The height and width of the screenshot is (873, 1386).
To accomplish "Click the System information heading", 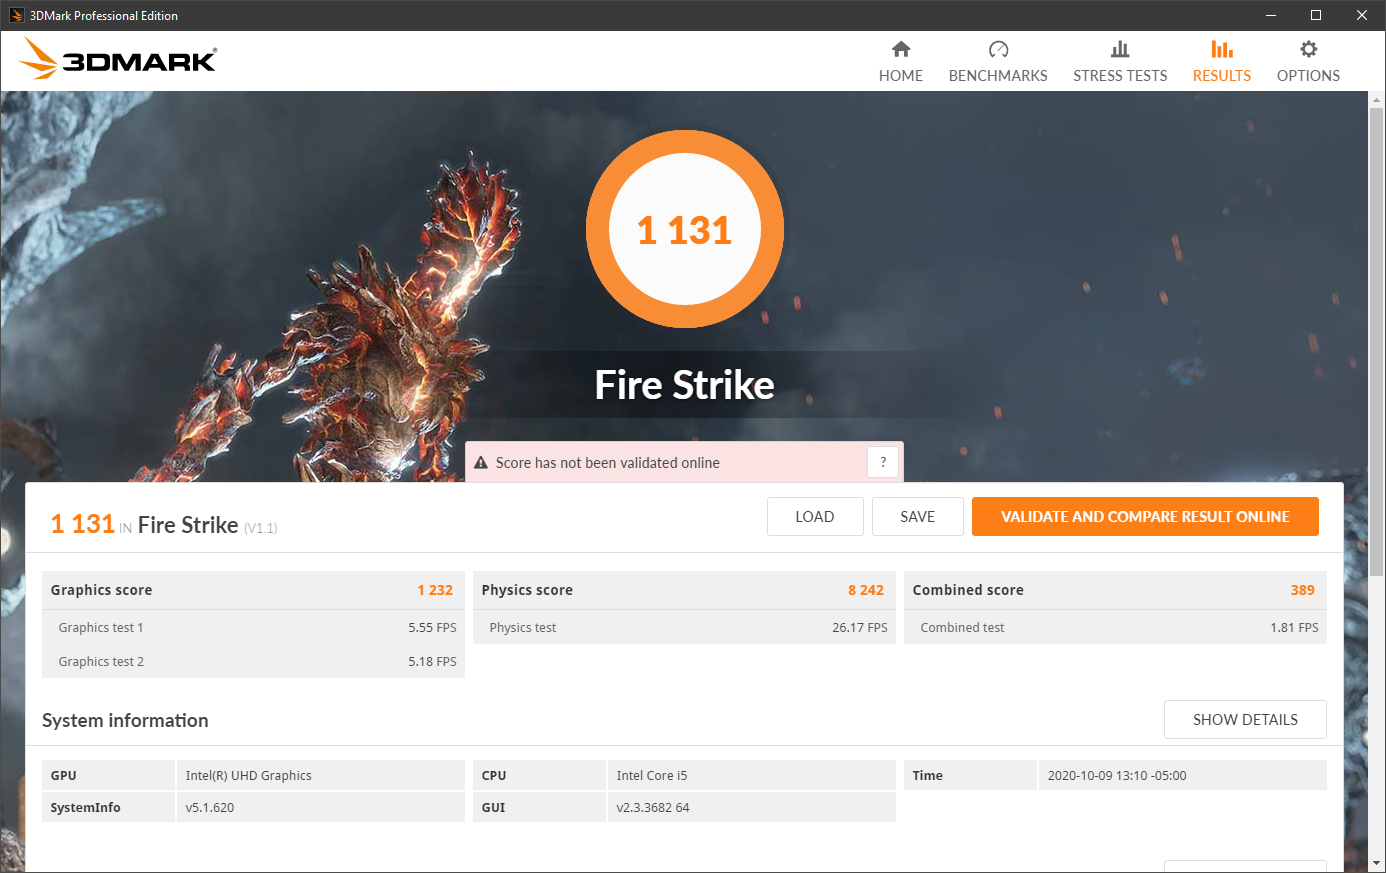I will click(x=125, y=721).
